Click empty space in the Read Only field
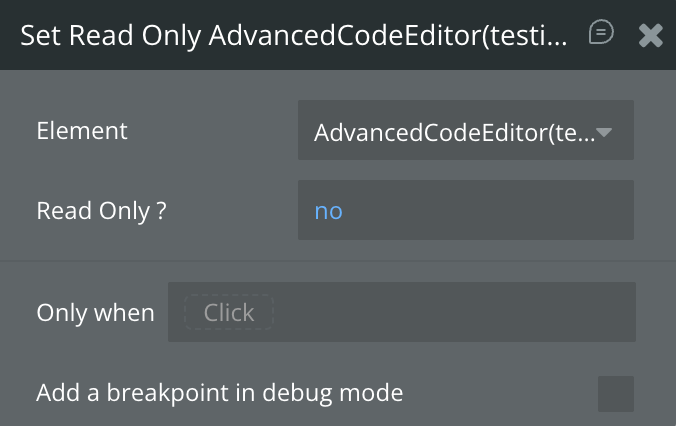The image size is (676, 426). pos(500,211)
